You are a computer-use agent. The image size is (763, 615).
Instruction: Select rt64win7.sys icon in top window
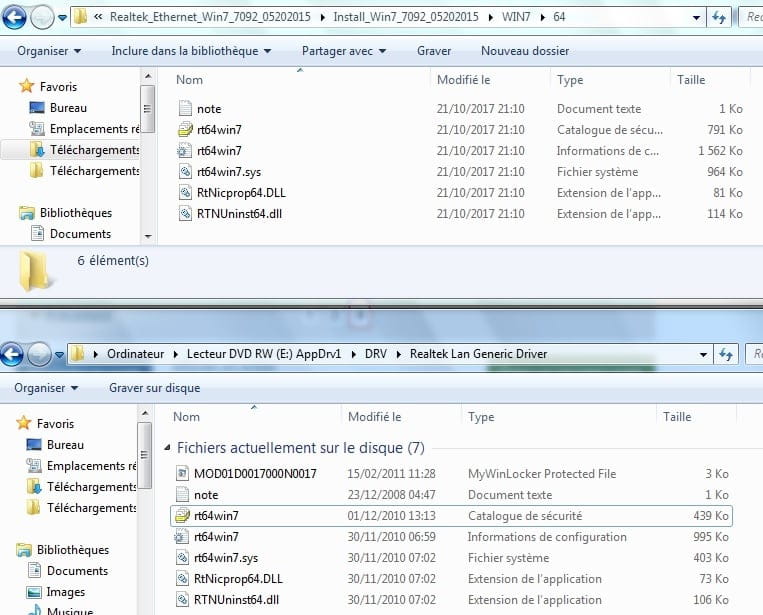pos(185,171)
